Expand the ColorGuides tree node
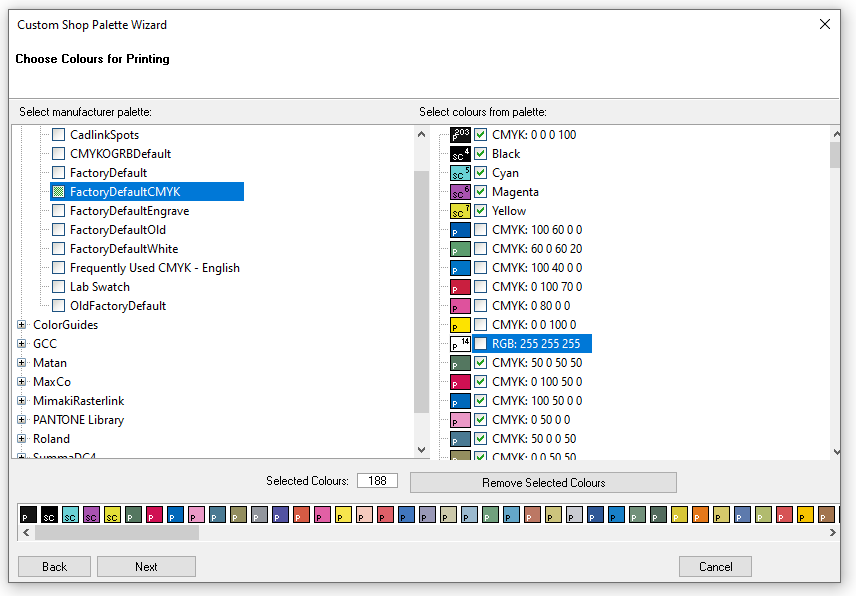856x596 pixels. [x=21, y=325]
